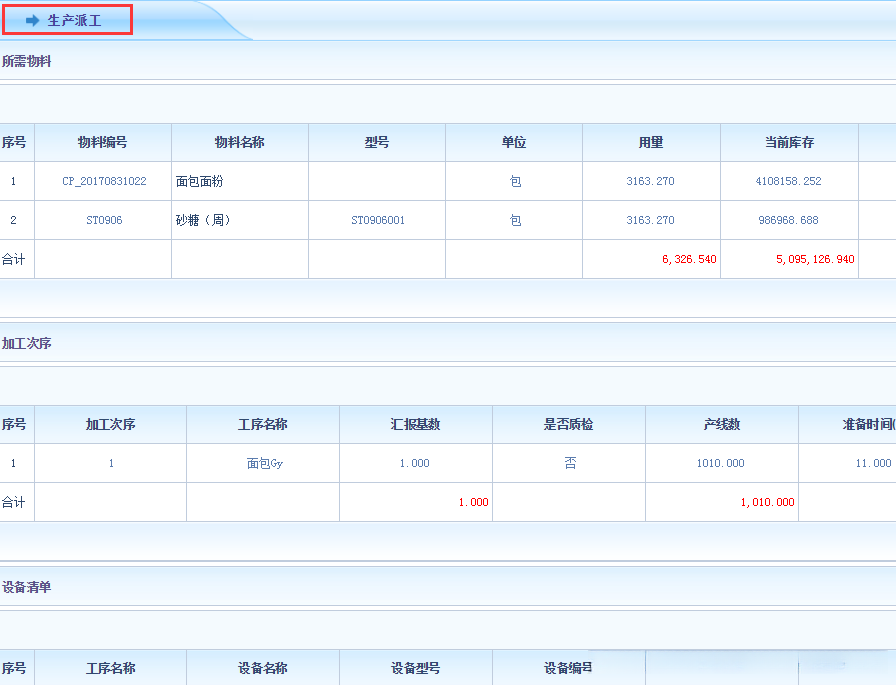Select the 设备清单 section header
Image resolution: width=896 pixels, height=685 pixels.
(26, 587)
